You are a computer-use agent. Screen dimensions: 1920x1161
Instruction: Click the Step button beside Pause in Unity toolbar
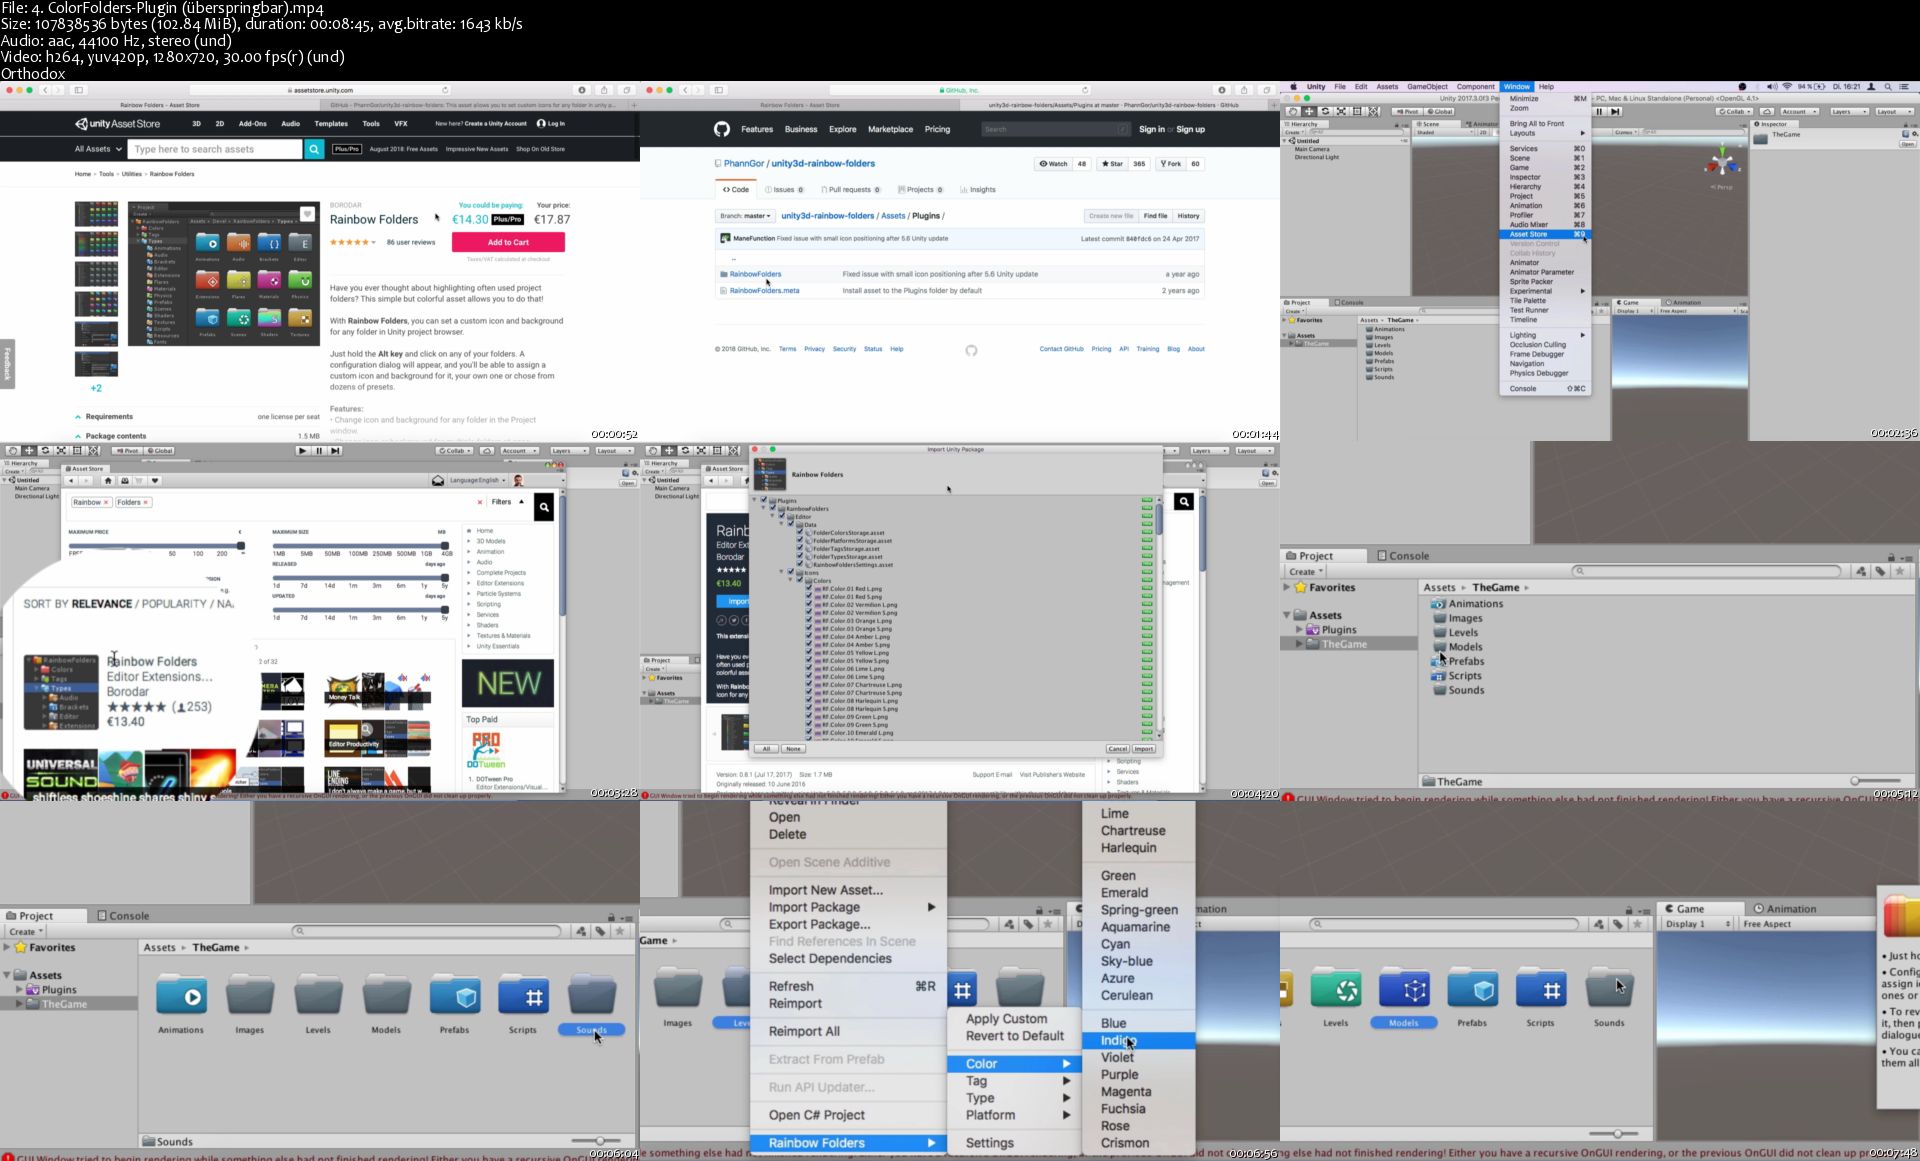coord(1614,112)
